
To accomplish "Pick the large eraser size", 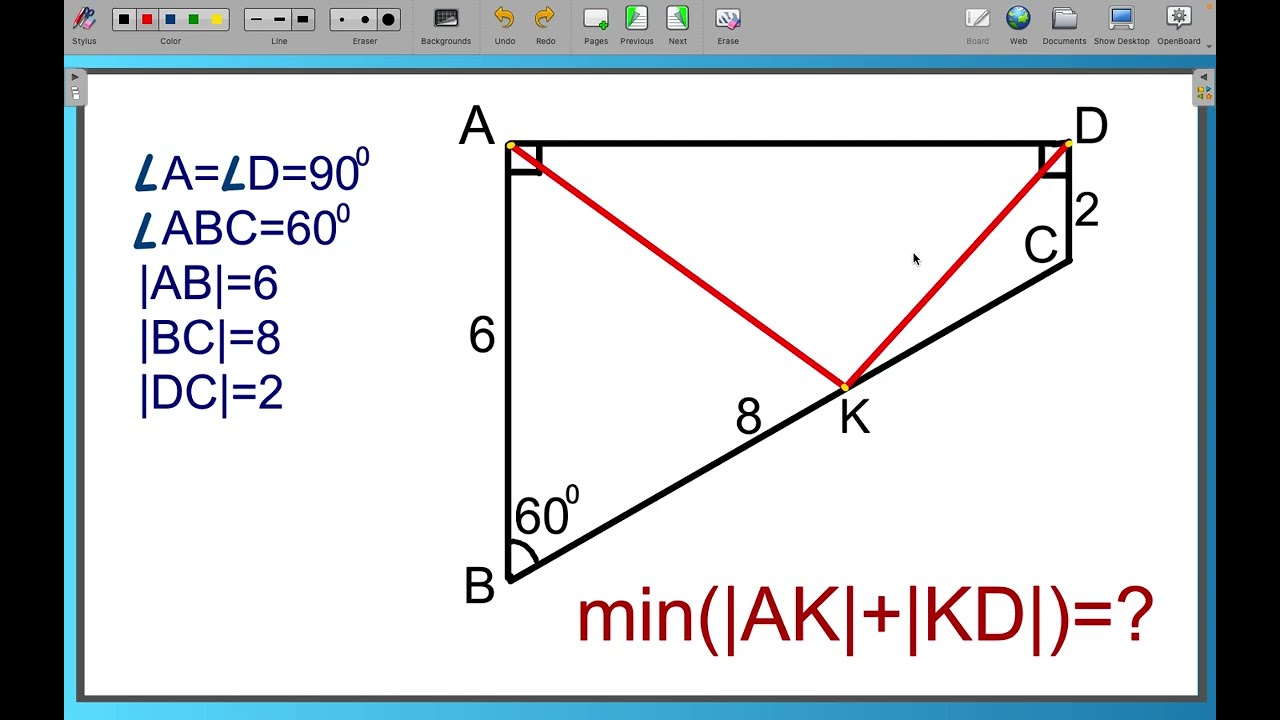I will [x=388, y=19].
